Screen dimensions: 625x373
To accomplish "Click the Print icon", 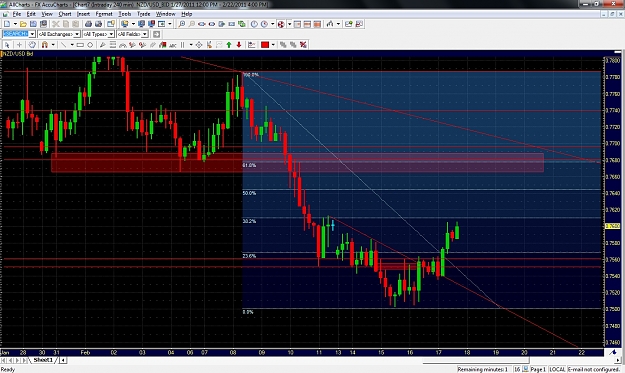I will (88, 24).
